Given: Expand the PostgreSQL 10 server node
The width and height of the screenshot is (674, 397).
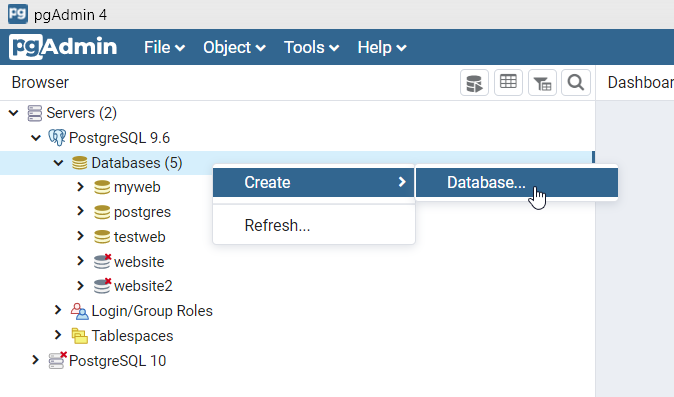Looking at the screenshot, I should coord(36,360).
